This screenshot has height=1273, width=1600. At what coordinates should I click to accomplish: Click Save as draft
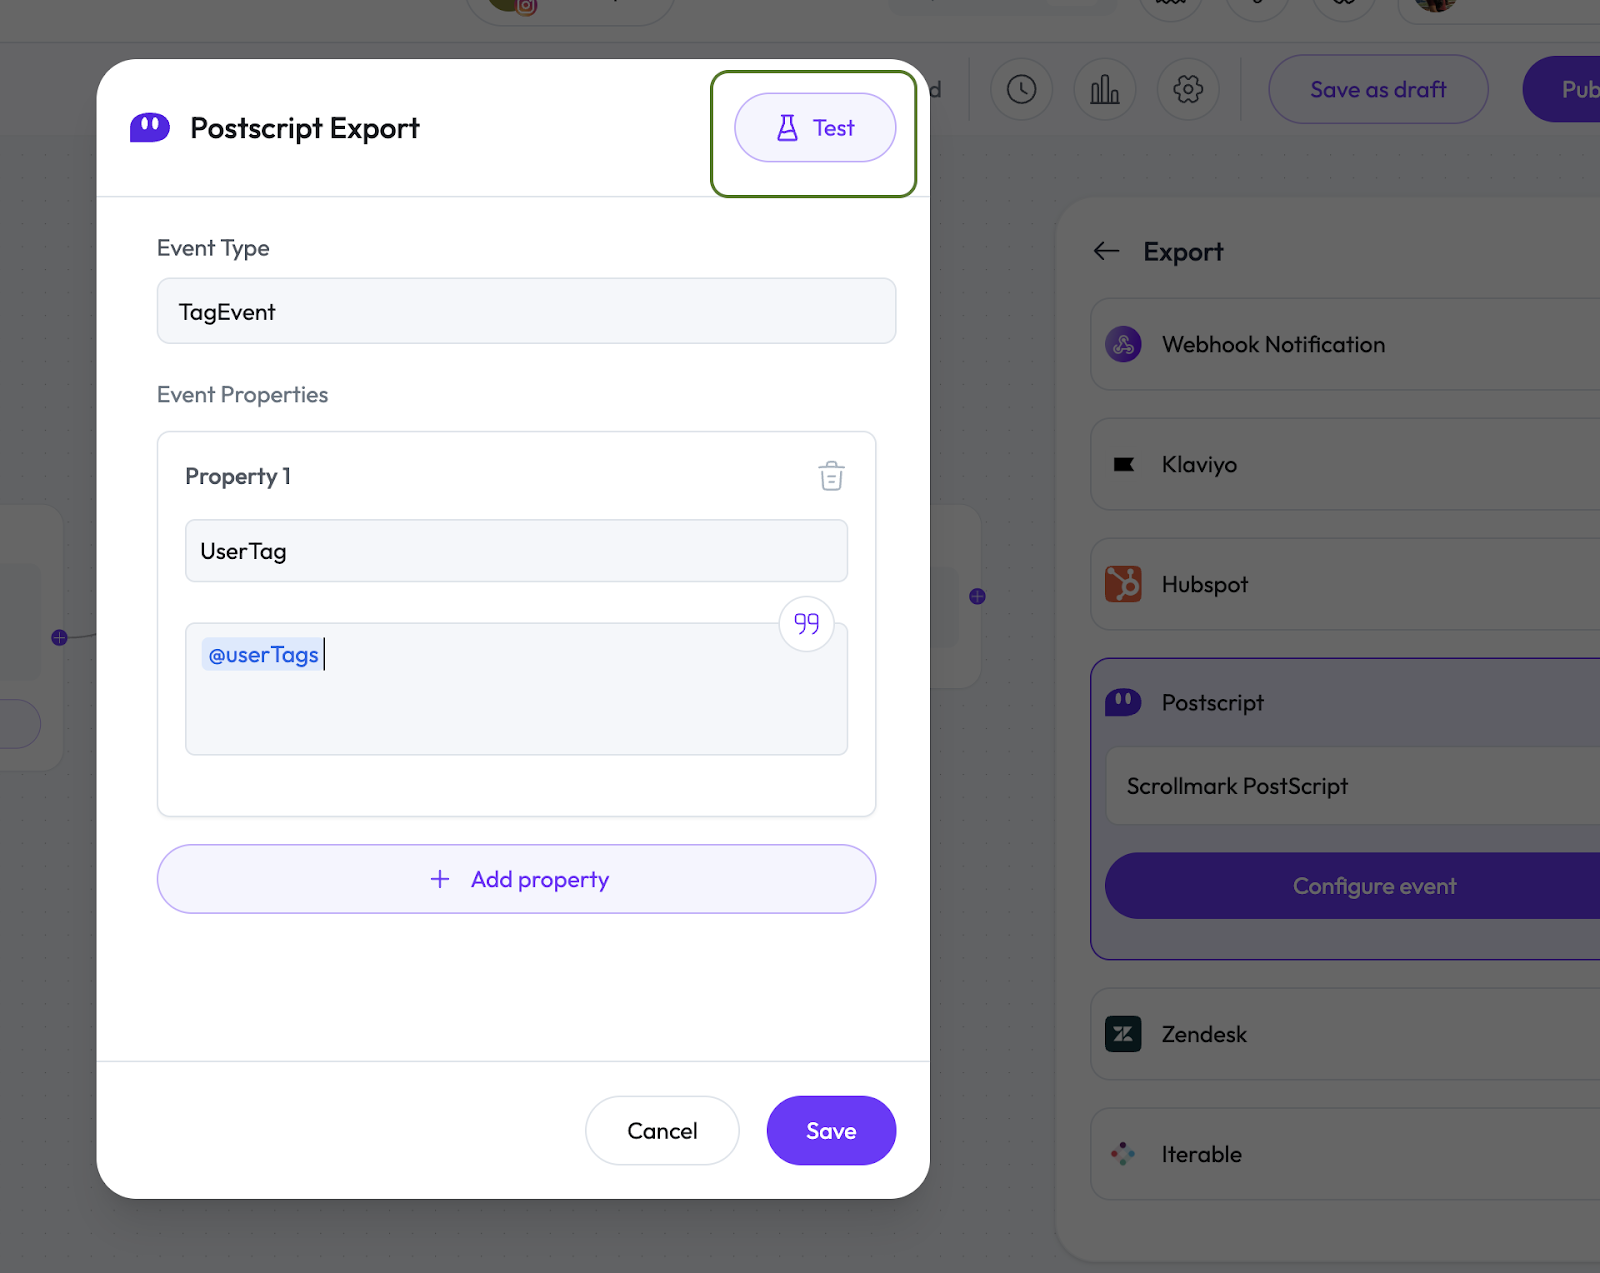click(1377, 90)
